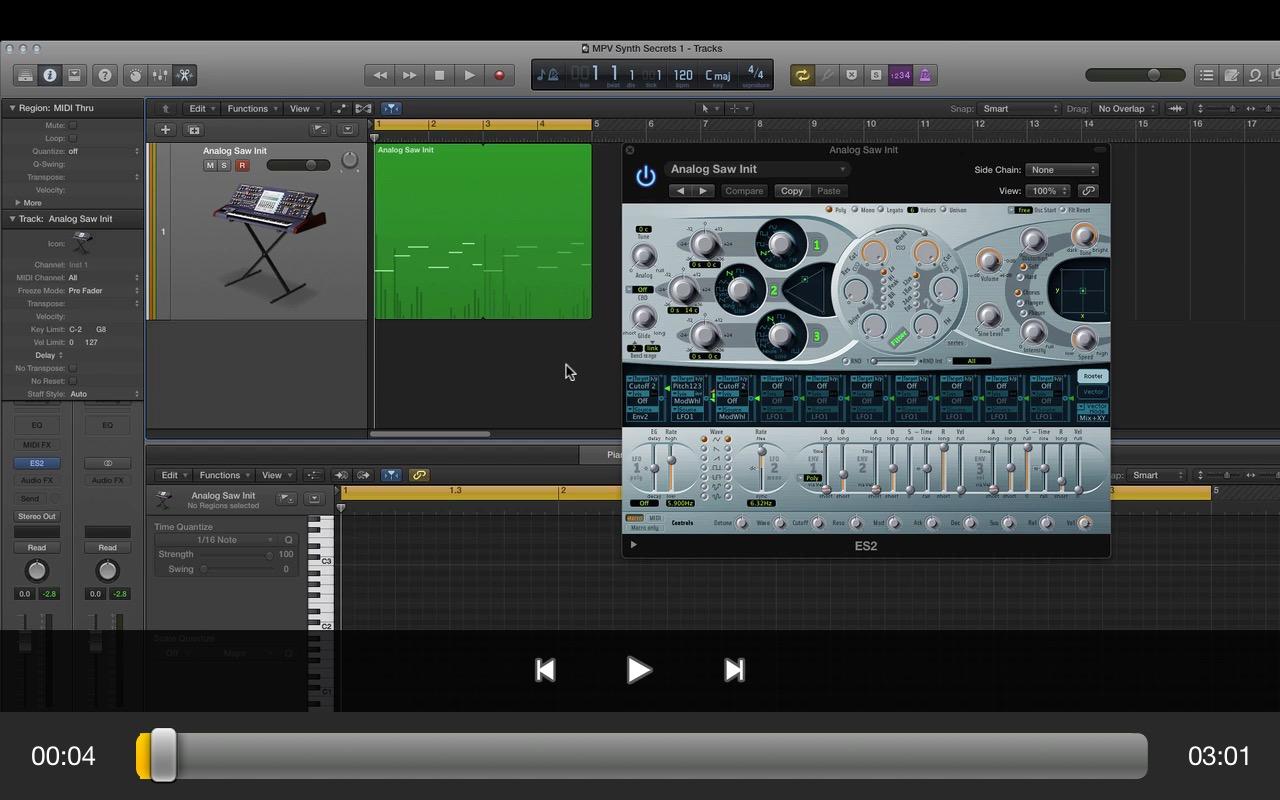The height and width of the screenshot is (800, 1280).
Task: Toggle the Inspector info button
Action: pyautogui.click(x=49, y=75)
